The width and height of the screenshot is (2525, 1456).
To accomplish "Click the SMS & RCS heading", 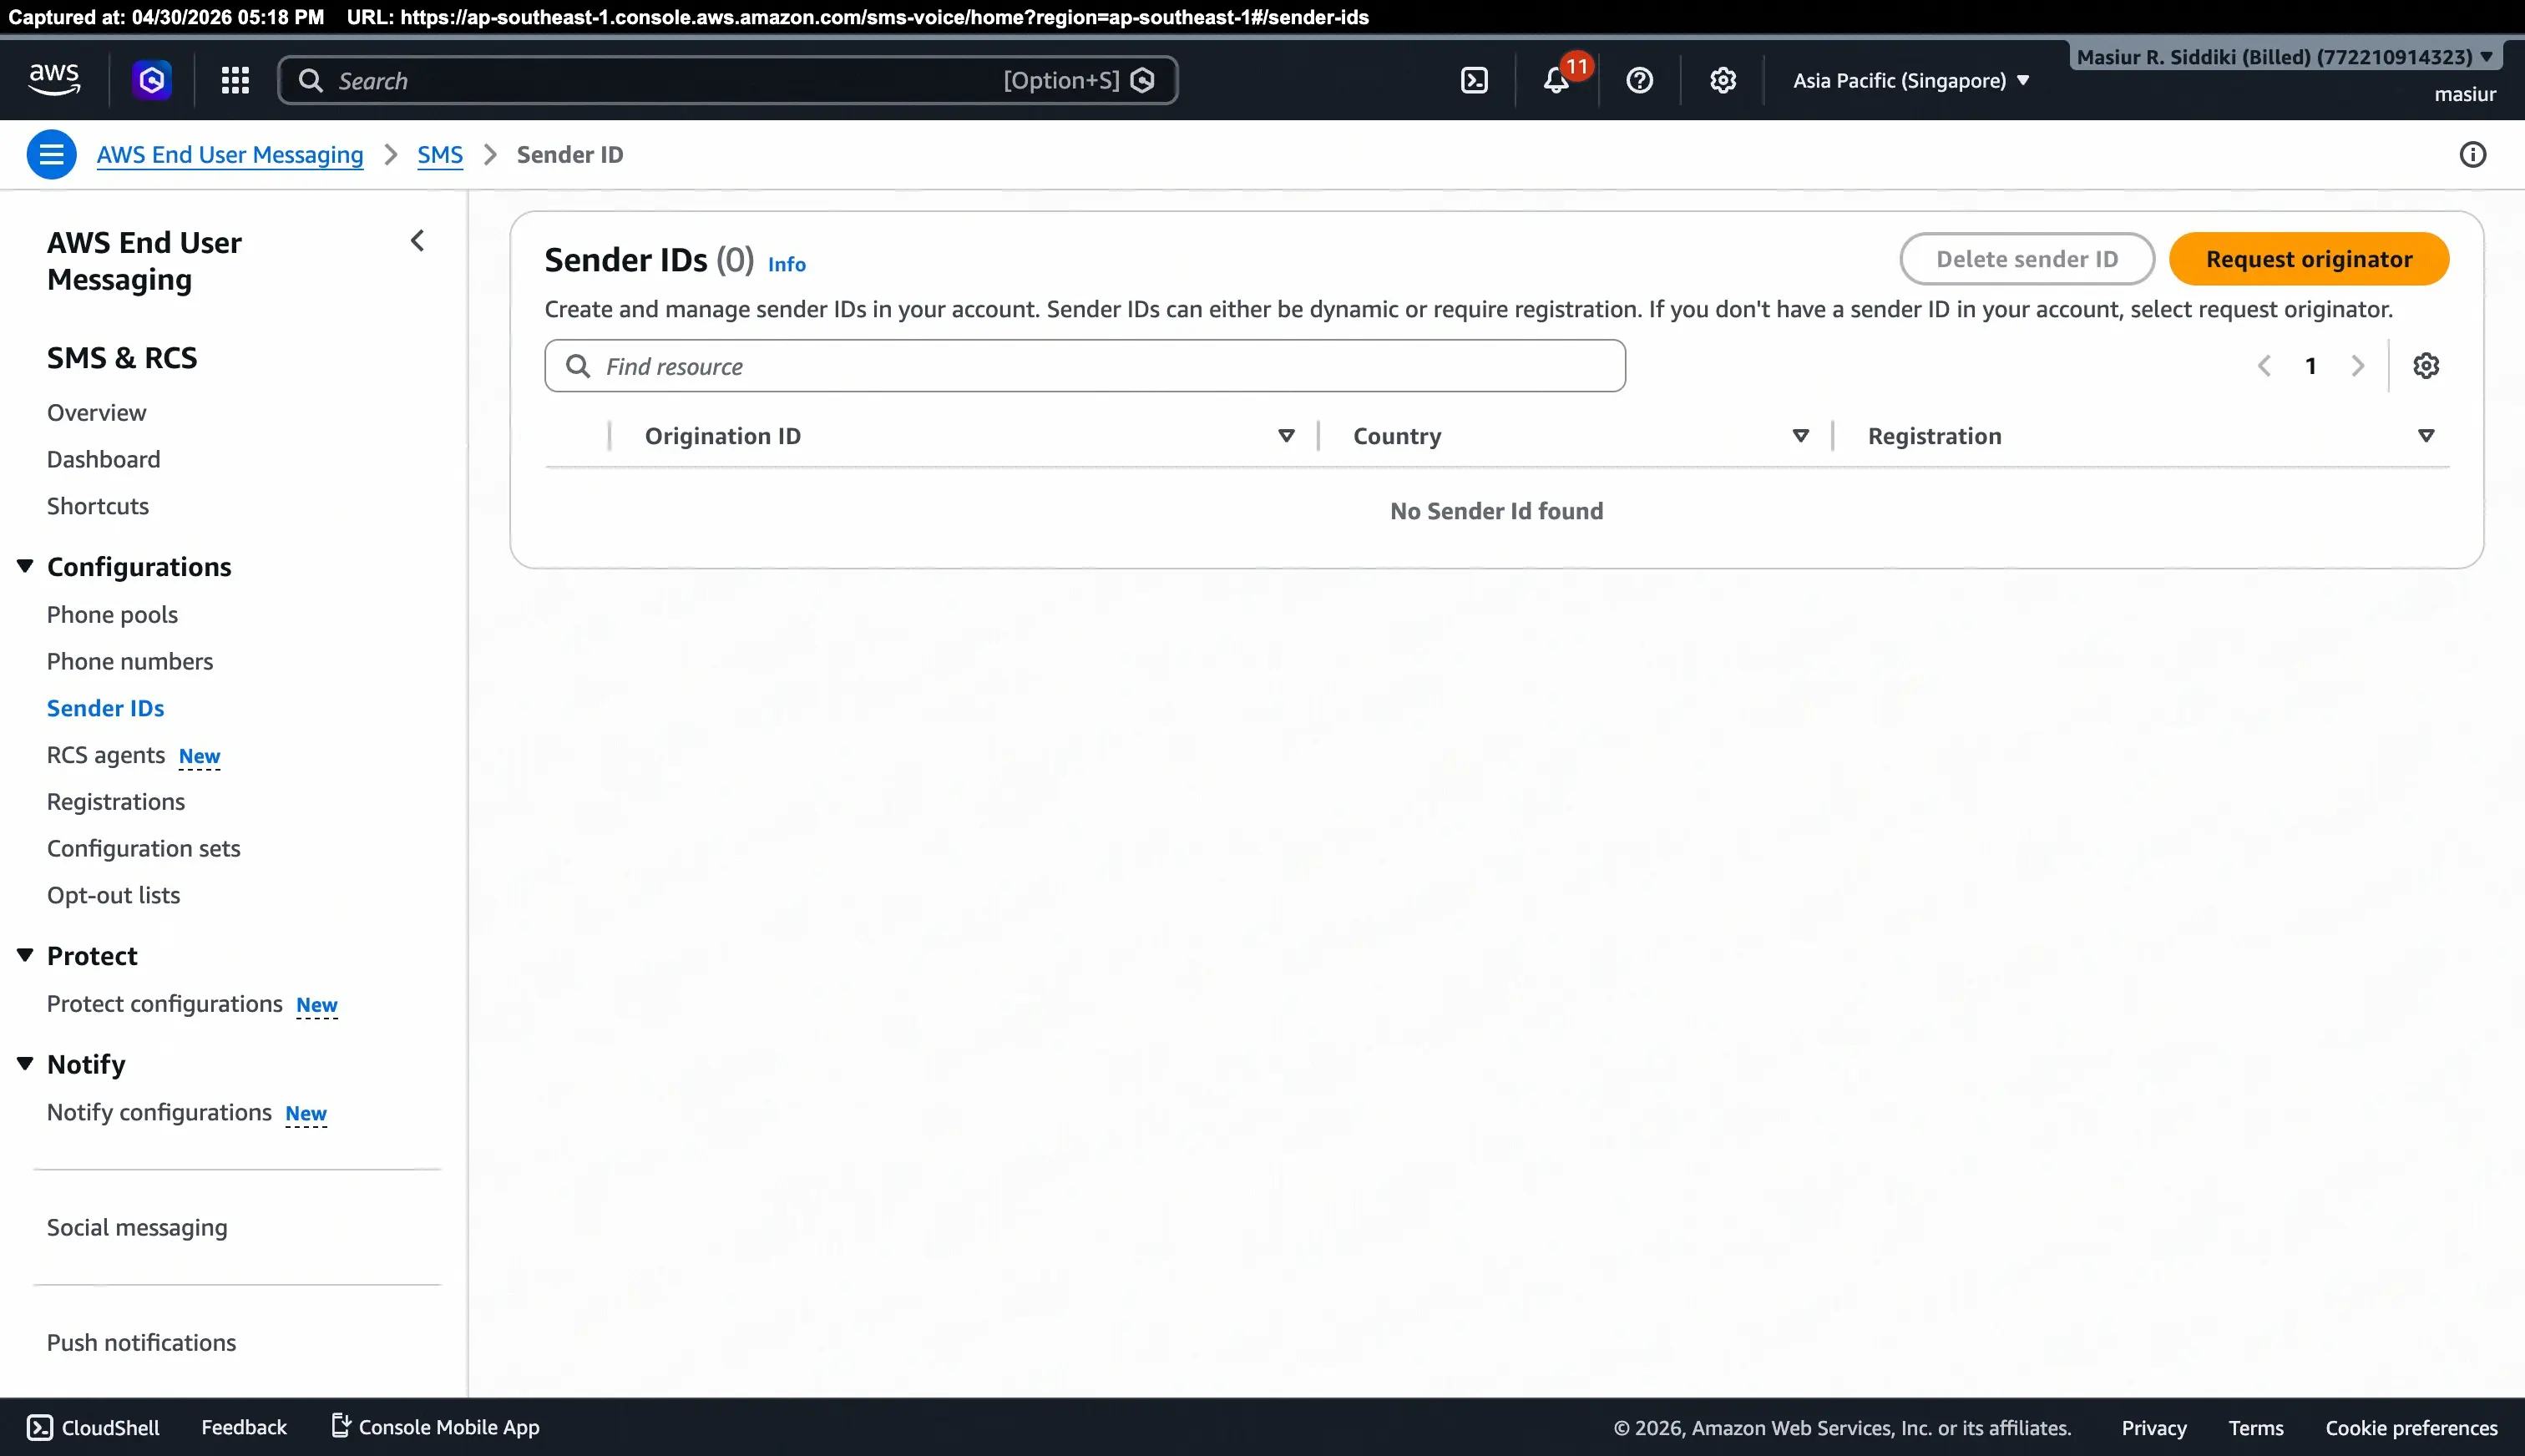I will [x=122, y=358].
